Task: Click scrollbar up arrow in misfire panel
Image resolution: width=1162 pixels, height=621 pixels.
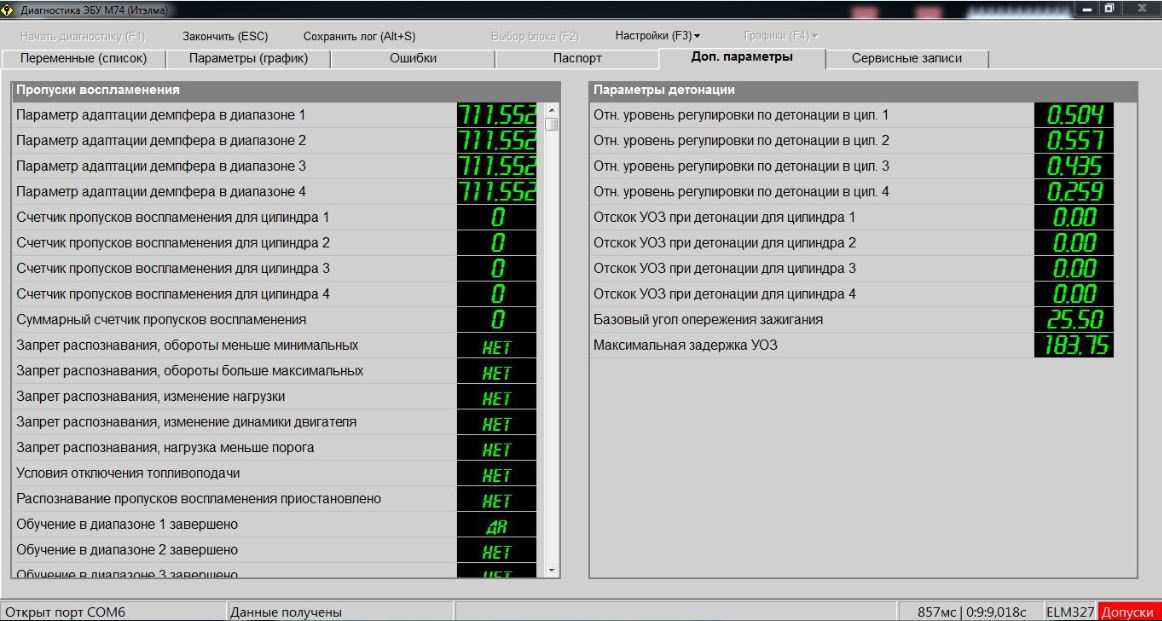Action: (x=551, y=110)
